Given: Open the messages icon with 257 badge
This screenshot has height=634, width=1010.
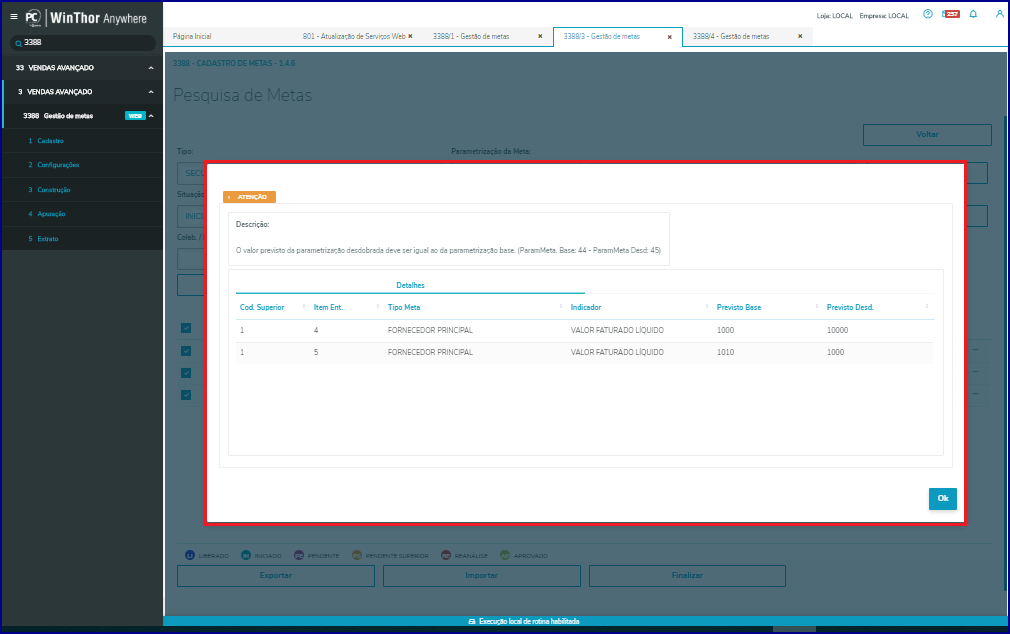Looking at the screenshot, I should click(951, 14).
